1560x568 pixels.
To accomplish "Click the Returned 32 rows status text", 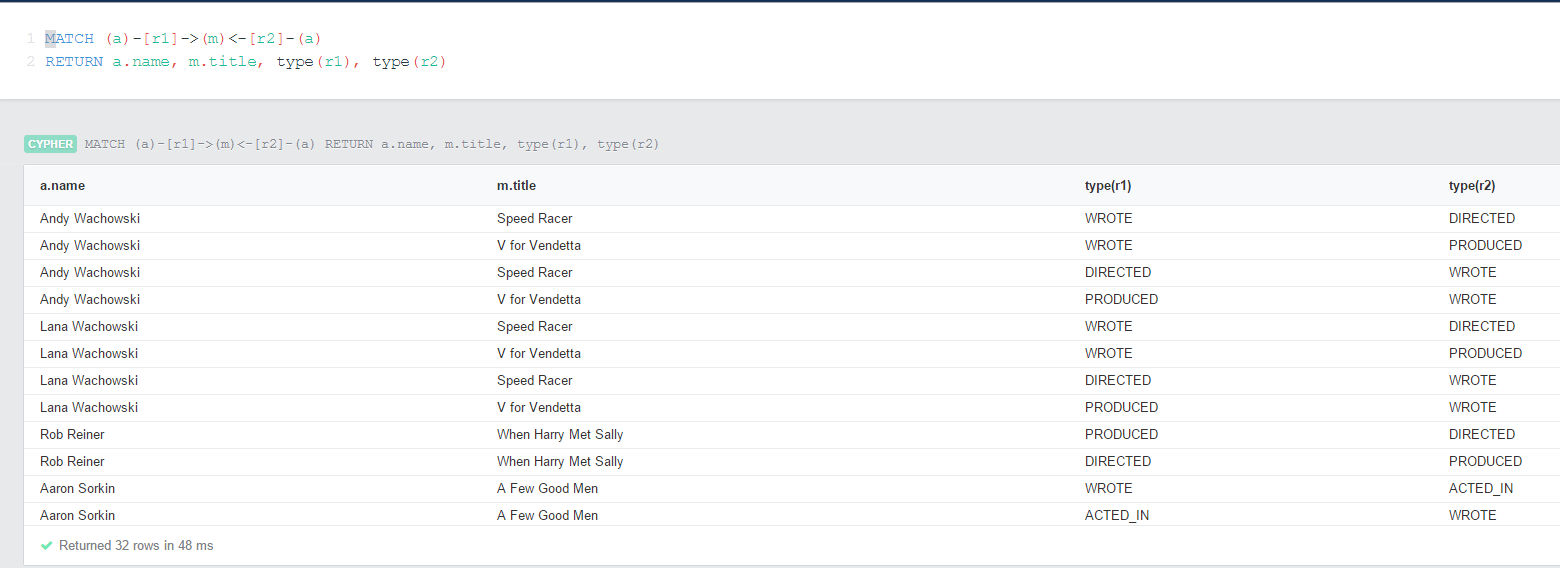I will pos(136,546).
